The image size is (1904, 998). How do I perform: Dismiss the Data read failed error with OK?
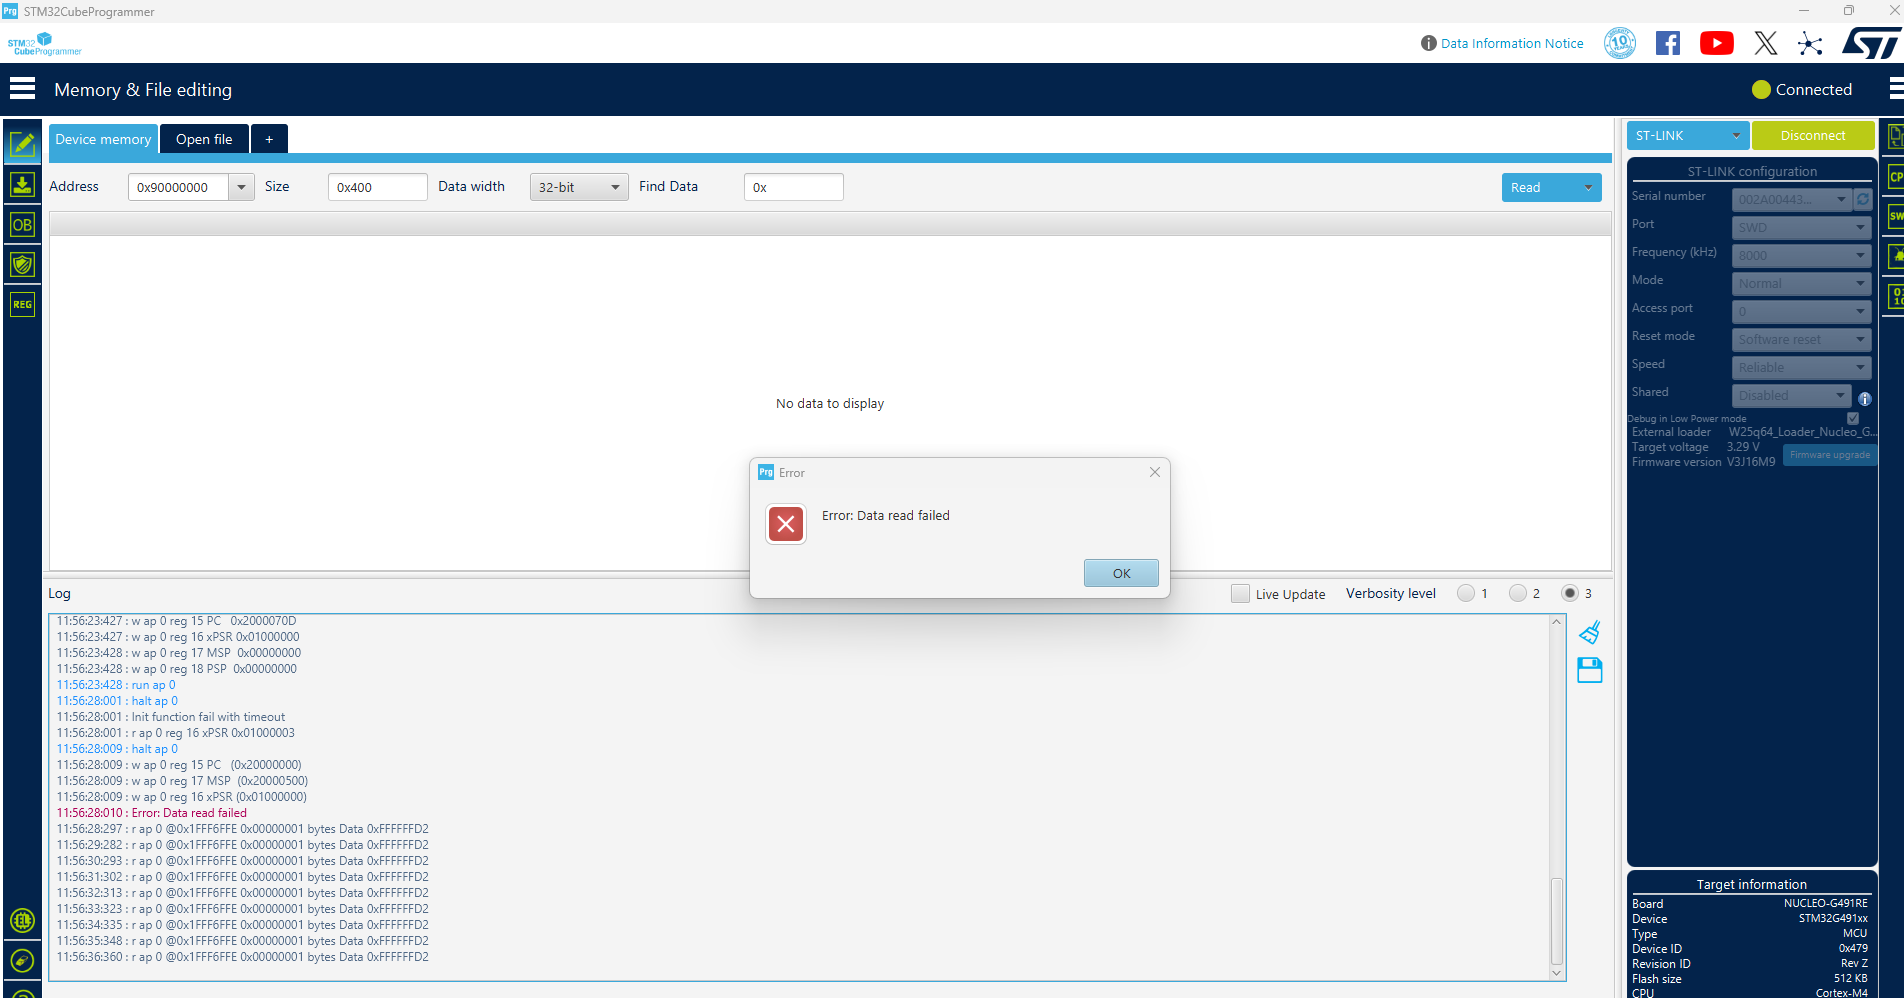pos(1121,573)
